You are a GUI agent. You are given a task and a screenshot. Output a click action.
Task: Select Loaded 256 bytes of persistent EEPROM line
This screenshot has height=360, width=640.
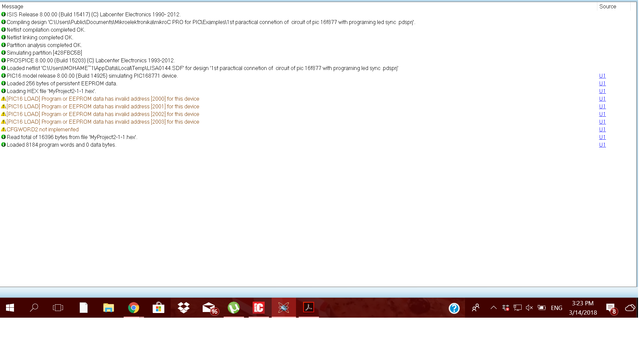point(62,83)
